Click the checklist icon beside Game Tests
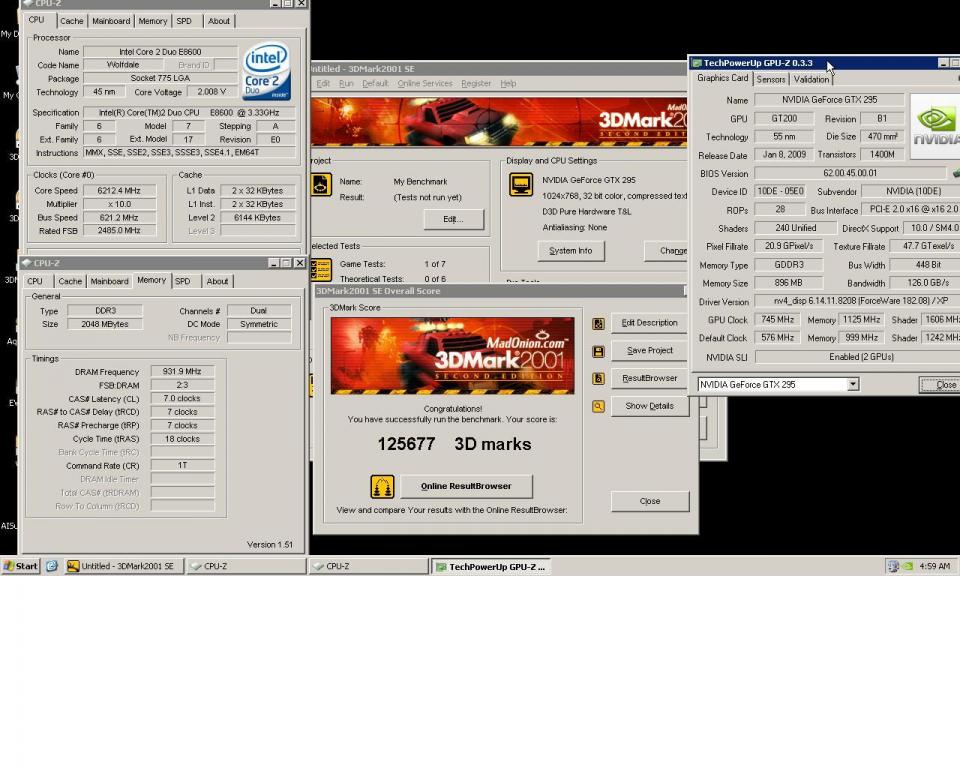 pyautogui.click(x=321, y=269)
